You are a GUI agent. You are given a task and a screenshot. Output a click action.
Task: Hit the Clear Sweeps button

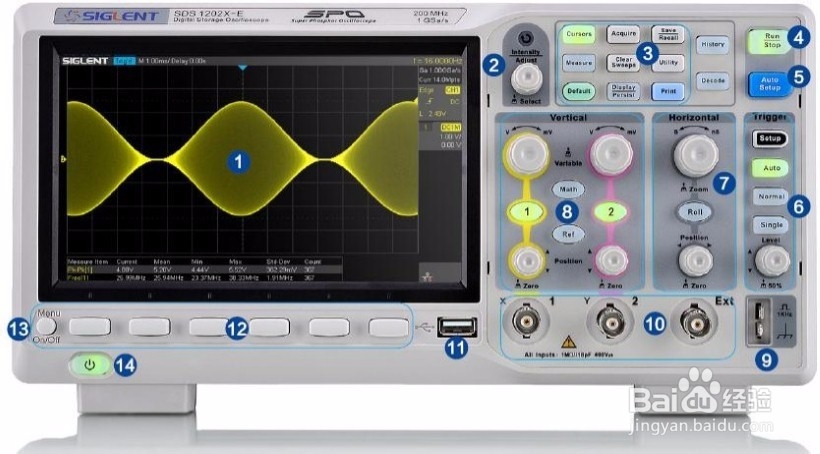tap(623, 63)
